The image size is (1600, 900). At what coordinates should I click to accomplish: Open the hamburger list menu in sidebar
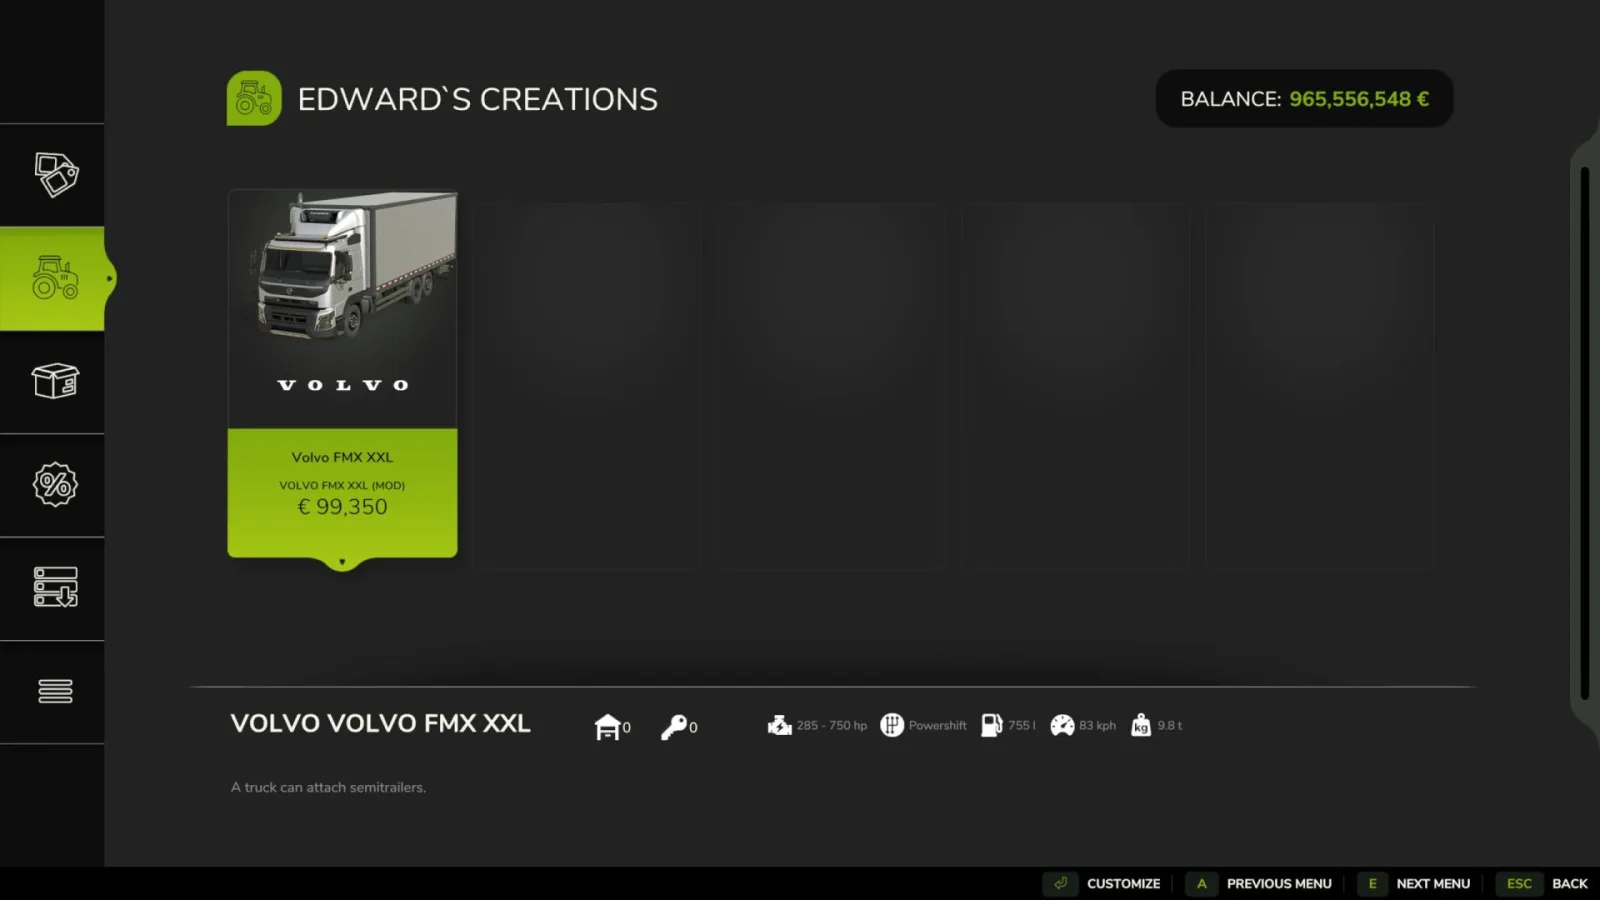[55, 691]
